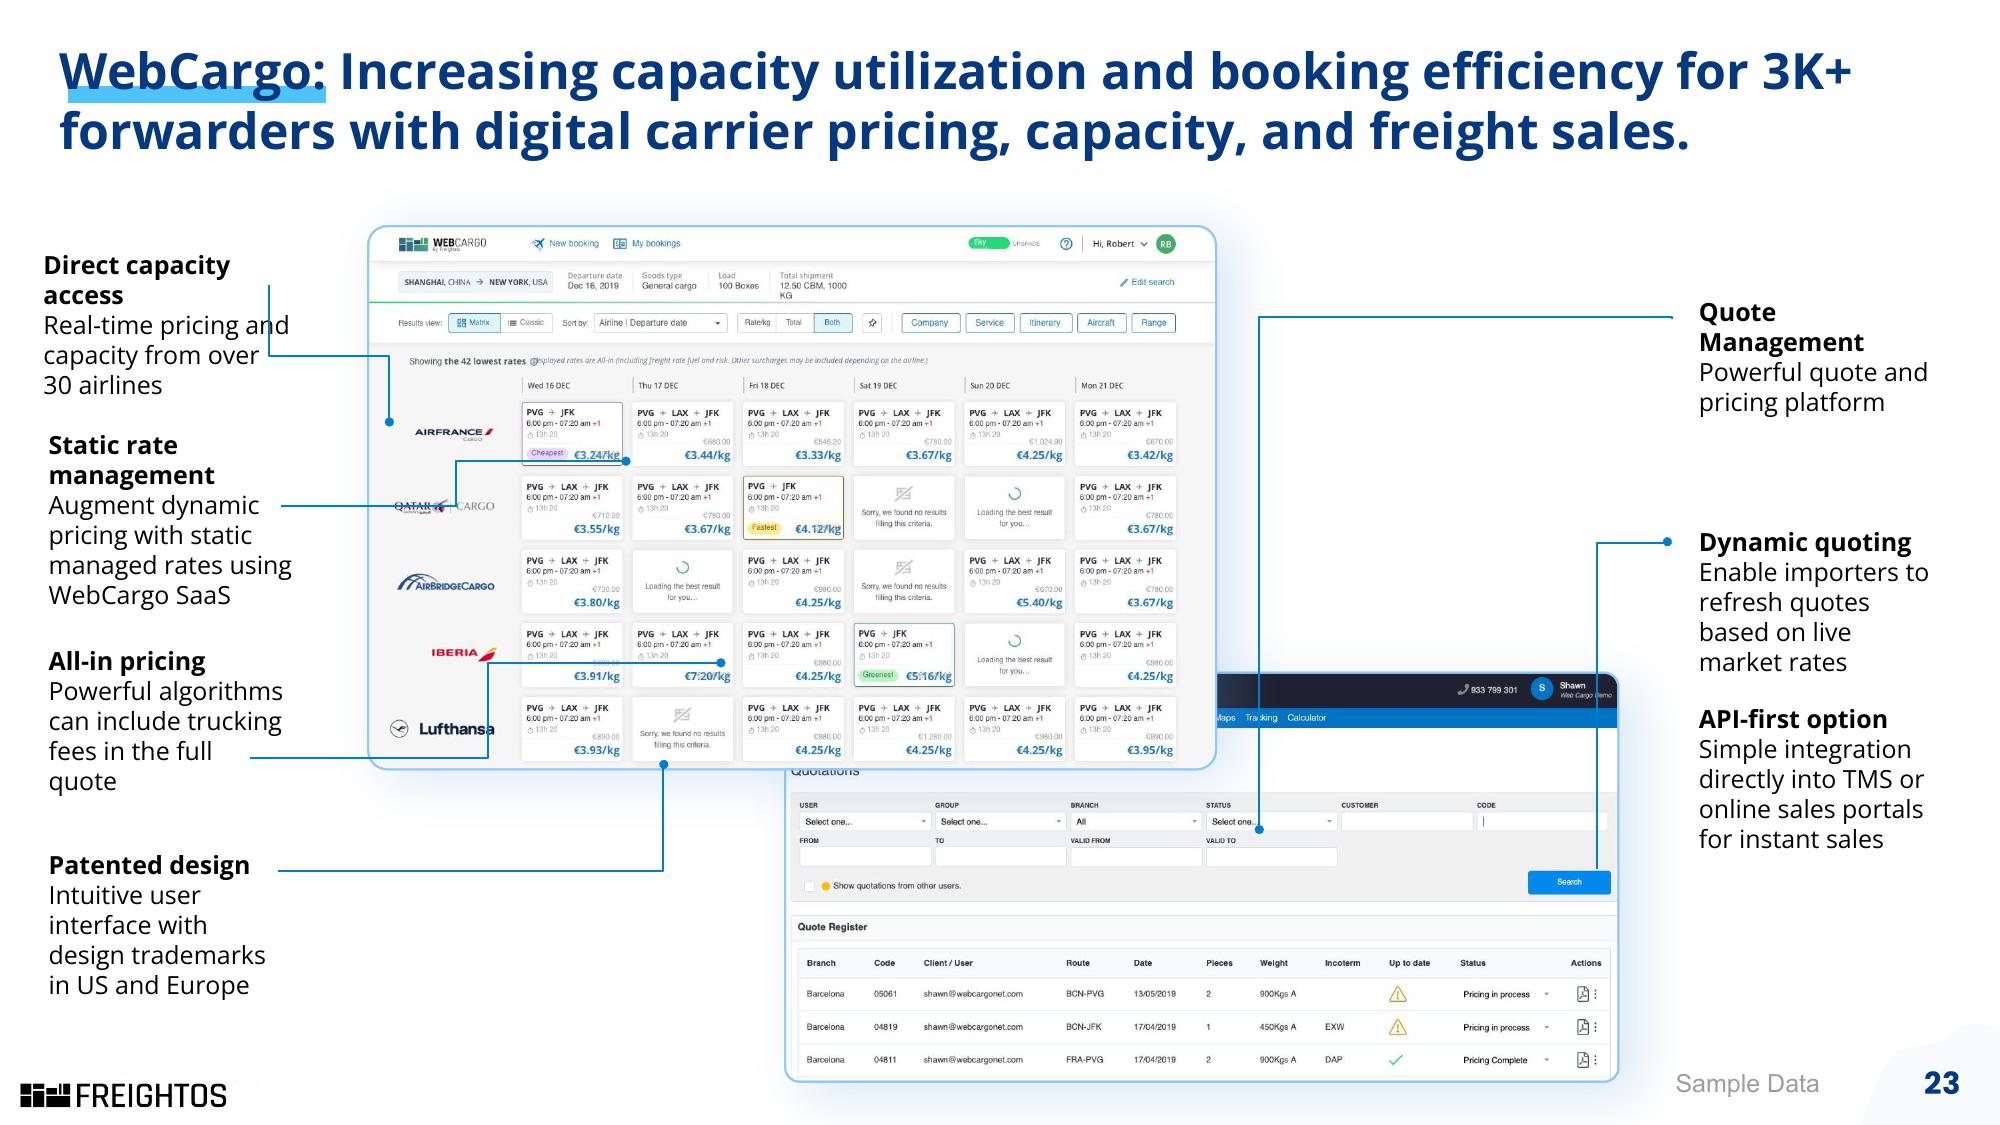Select the Greenest €5.16/kg Iberia rate

904,655
